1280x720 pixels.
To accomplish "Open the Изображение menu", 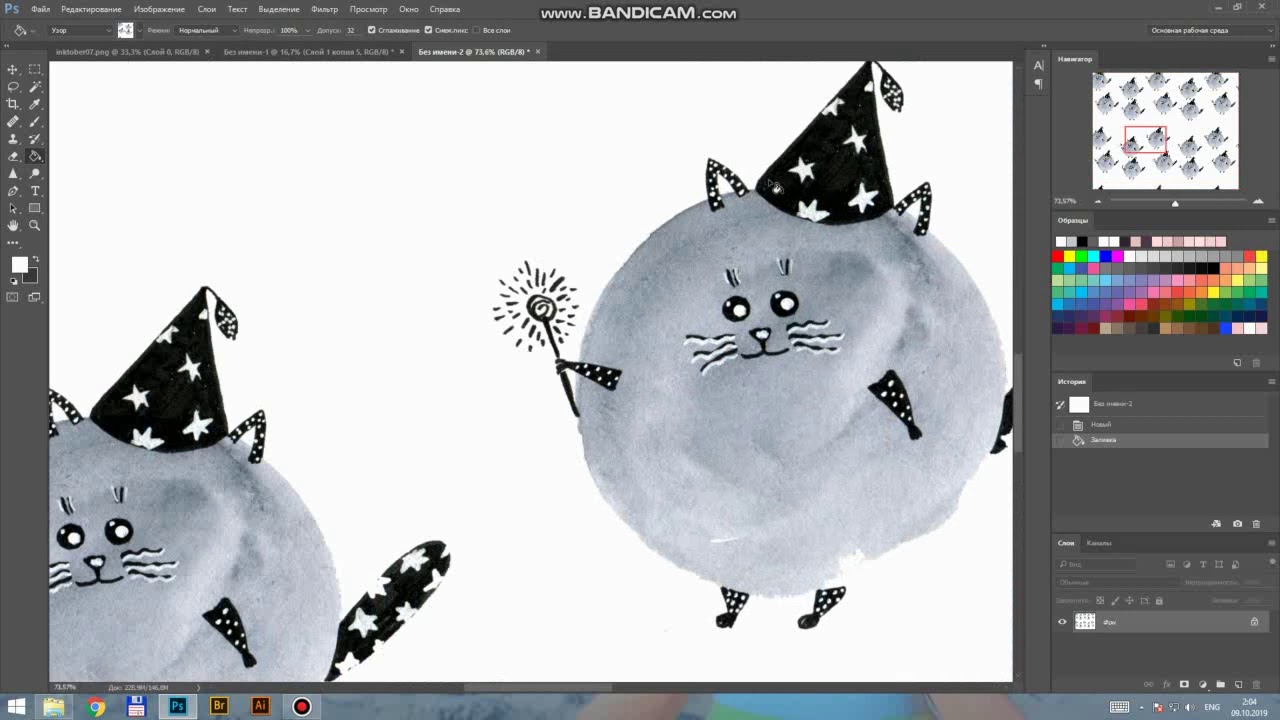I will tap(159, 9).
